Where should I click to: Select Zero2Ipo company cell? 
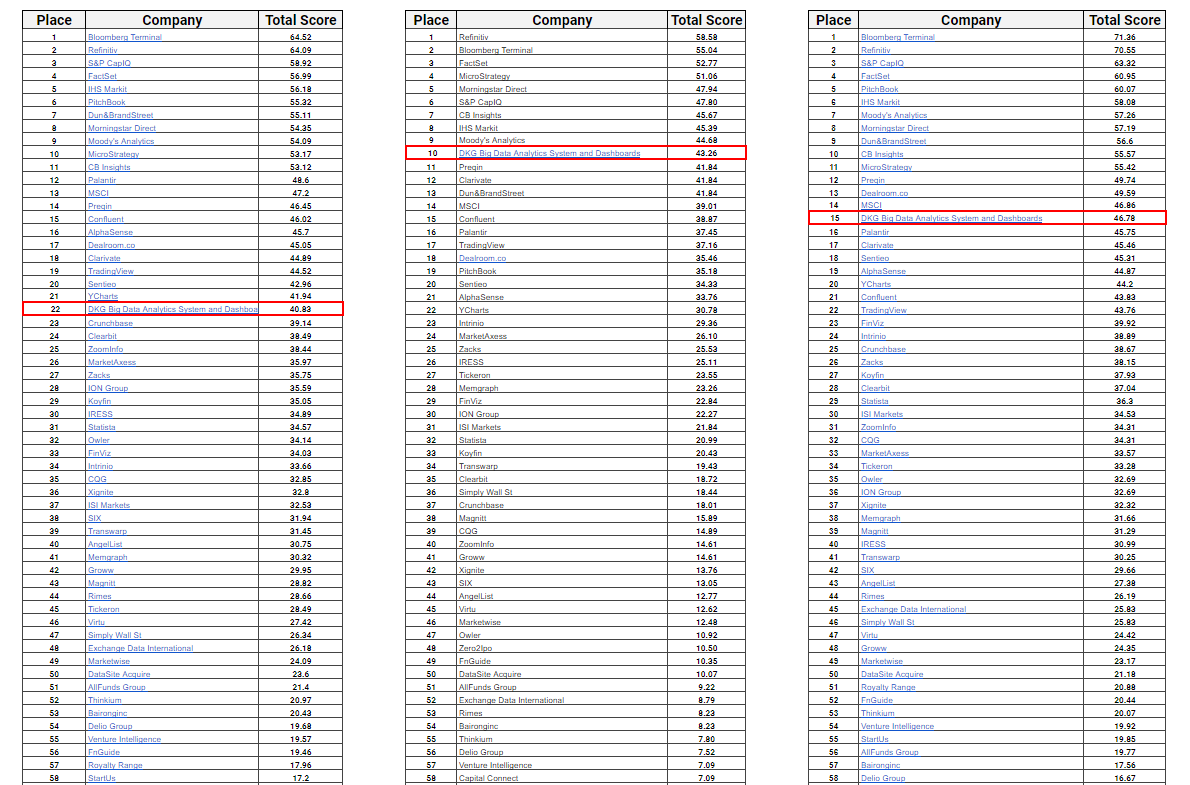point(478,648)
